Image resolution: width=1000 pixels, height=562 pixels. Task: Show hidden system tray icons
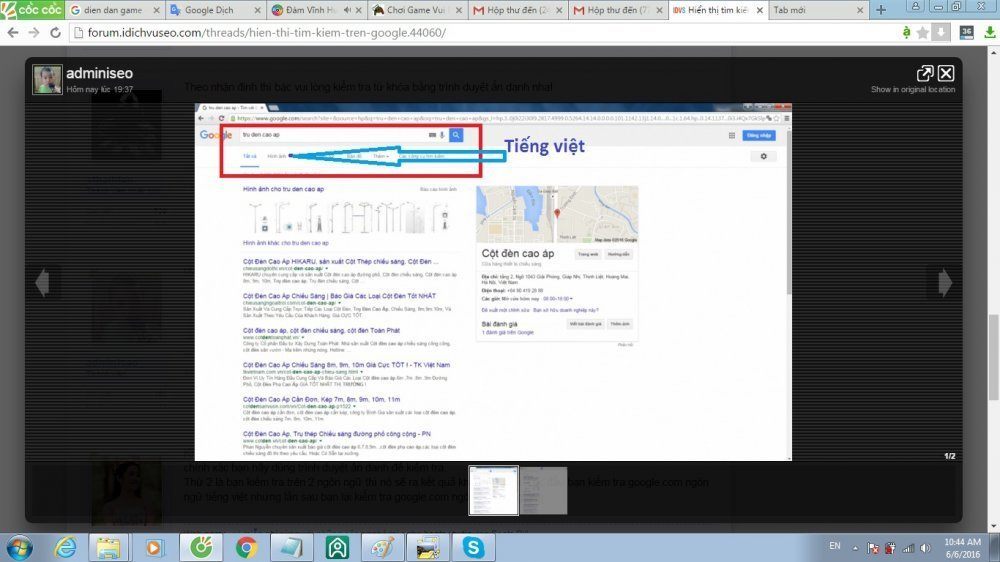(x=855, y=548)
